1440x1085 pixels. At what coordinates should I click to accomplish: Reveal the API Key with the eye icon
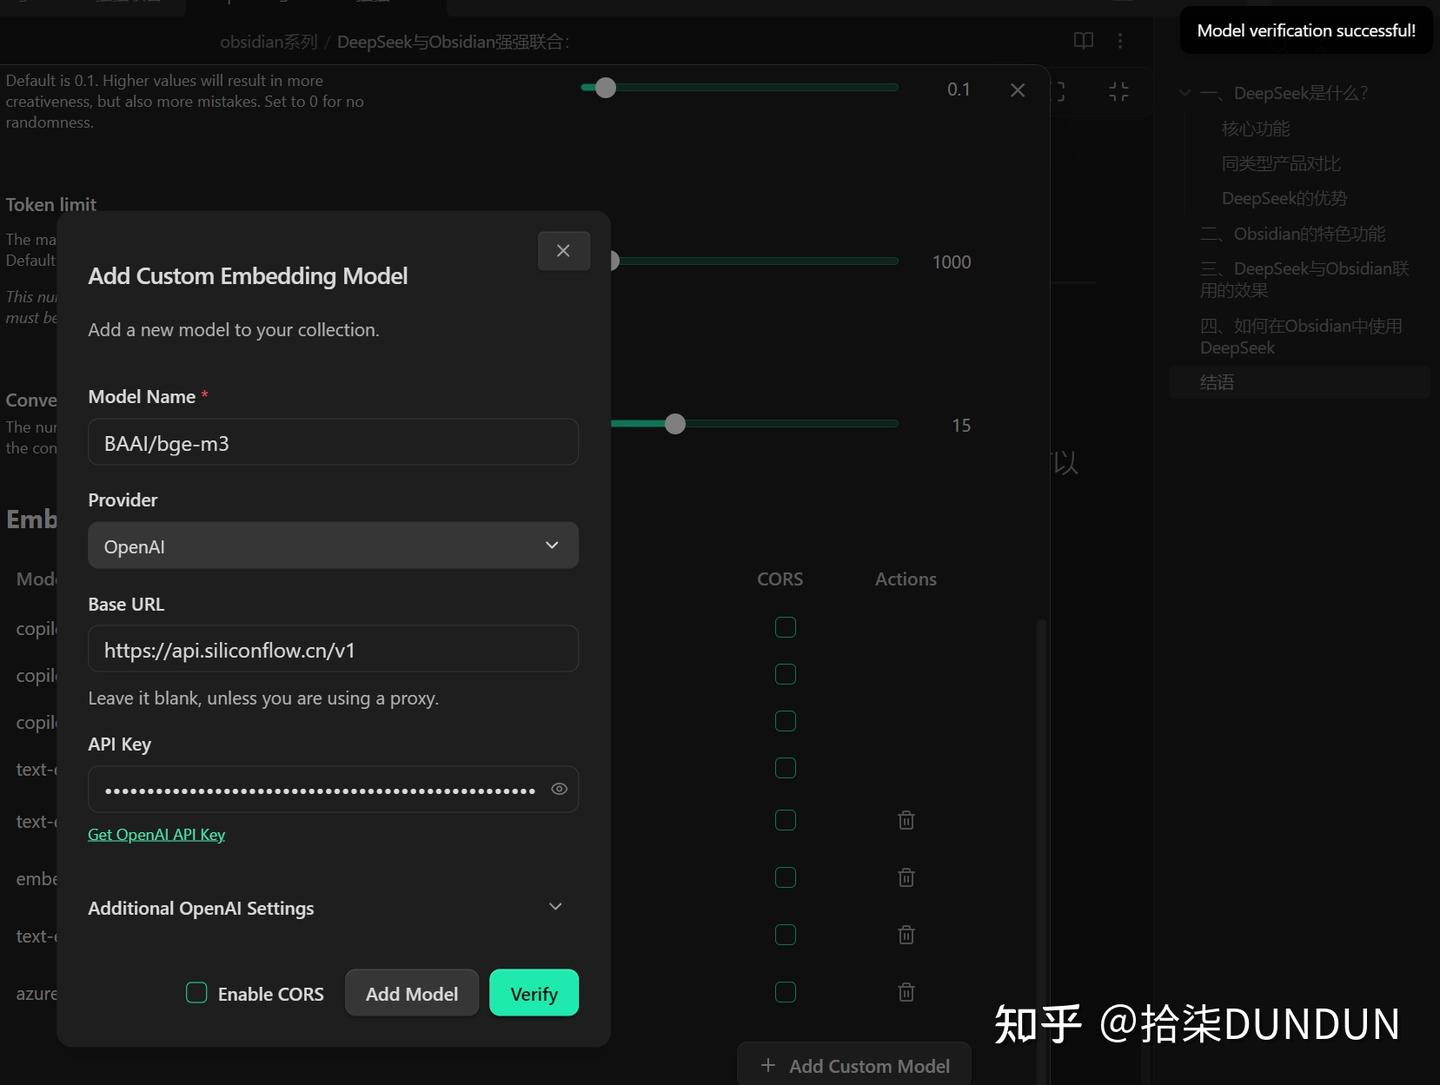pos(559,789)
